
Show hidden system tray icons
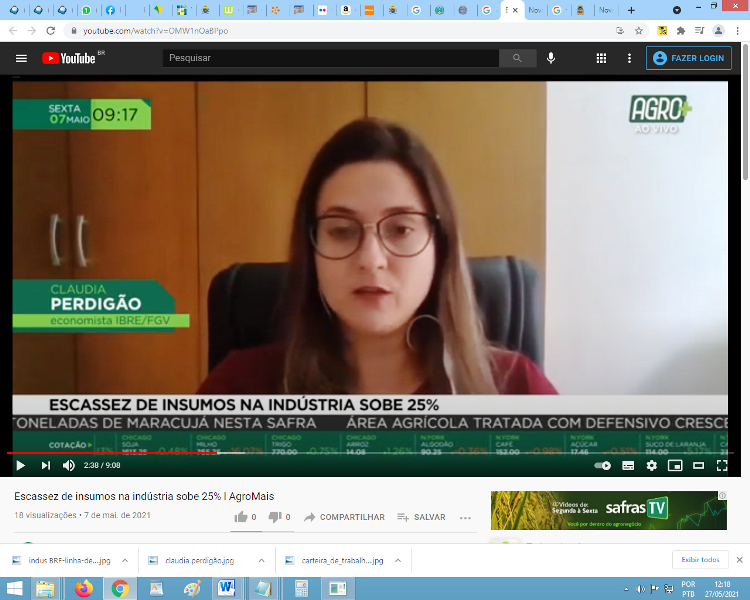click(x=626, y=589)
